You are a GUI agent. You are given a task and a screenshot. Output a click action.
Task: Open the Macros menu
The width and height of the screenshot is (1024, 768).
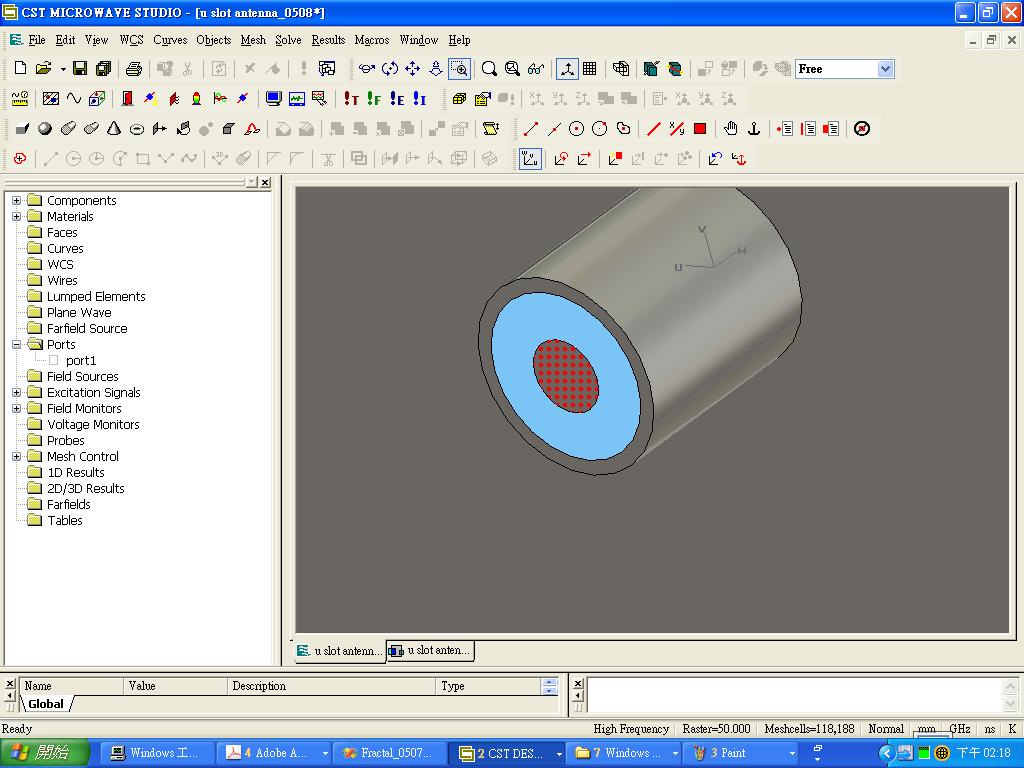pyautogui.click(x=372, y=40)
